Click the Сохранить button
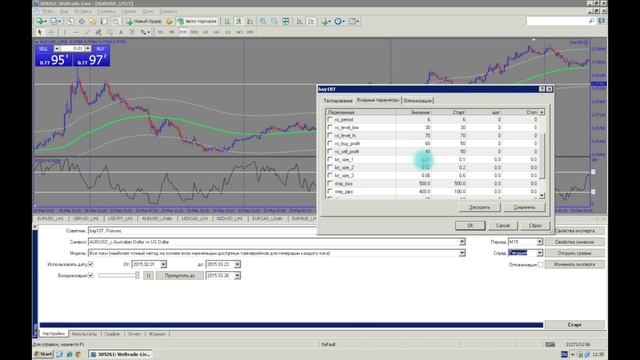 point(524,207)
